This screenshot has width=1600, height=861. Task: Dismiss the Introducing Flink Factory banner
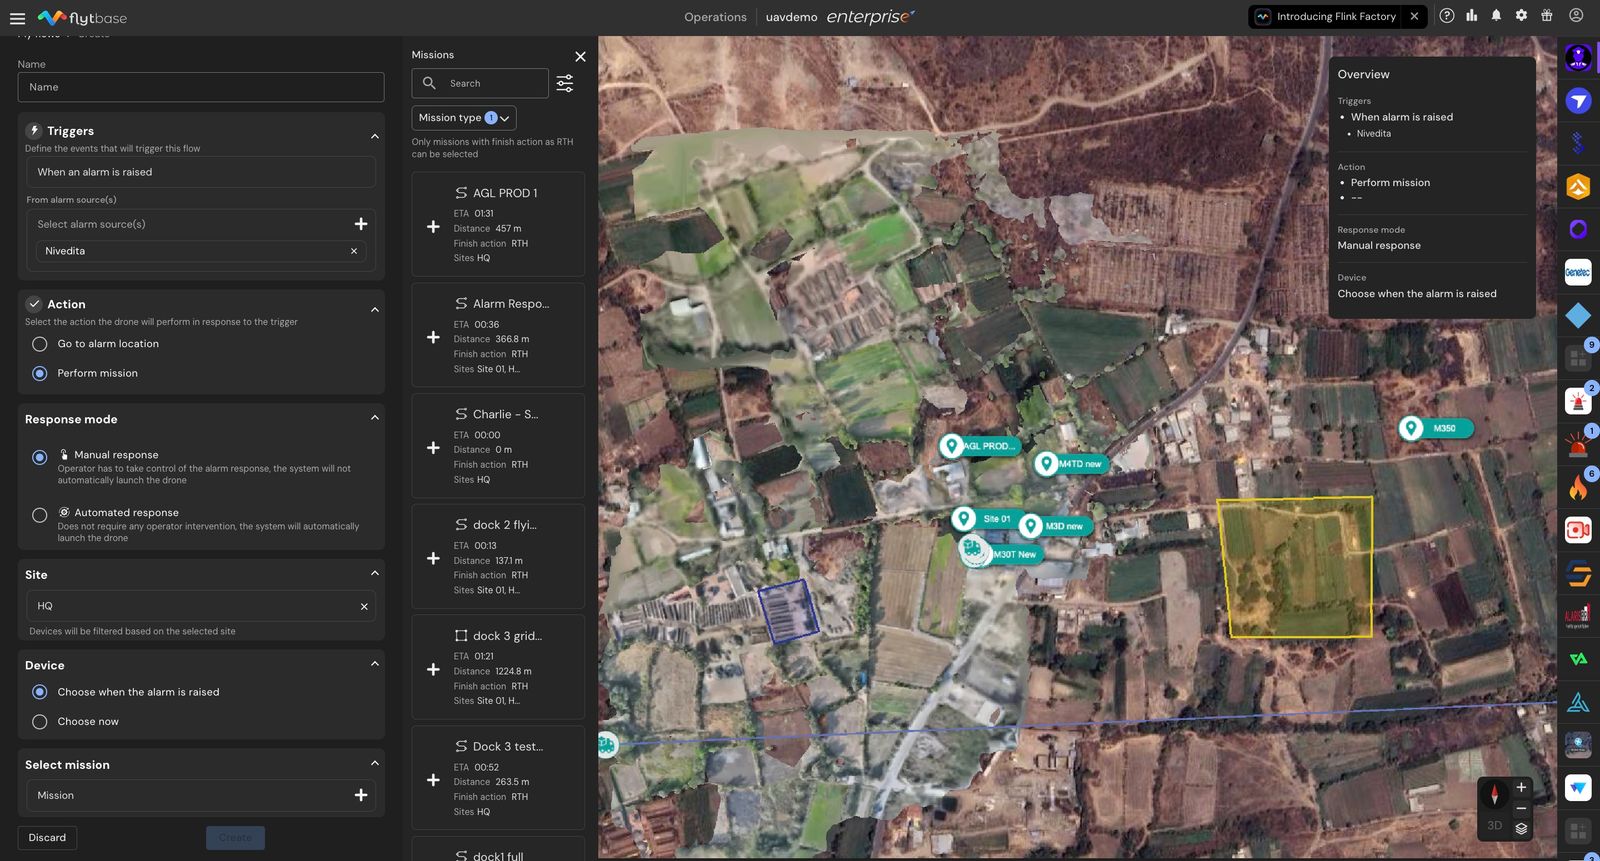1414,16
